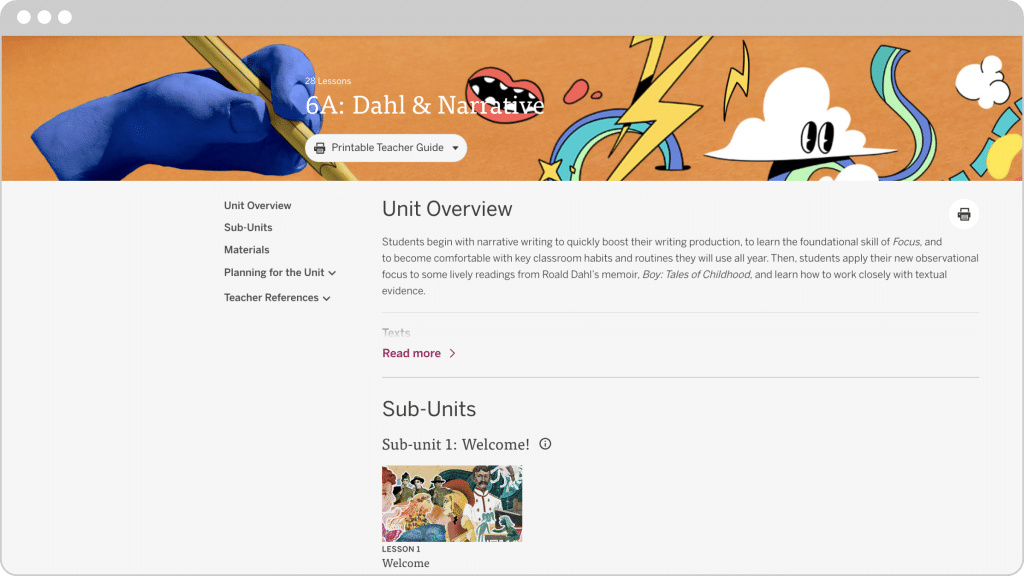Open the Lesson 1 Welcome thumbnail
Screen dimensions: 1024x576
tap(452, 504)
